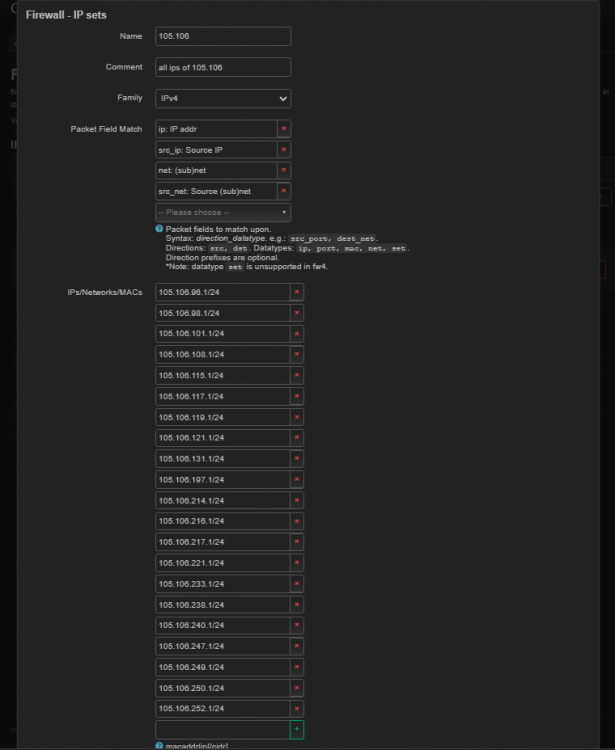Remove the 'src_net: Source (sub)net' entry
The image size is (615, 750).
284,191
